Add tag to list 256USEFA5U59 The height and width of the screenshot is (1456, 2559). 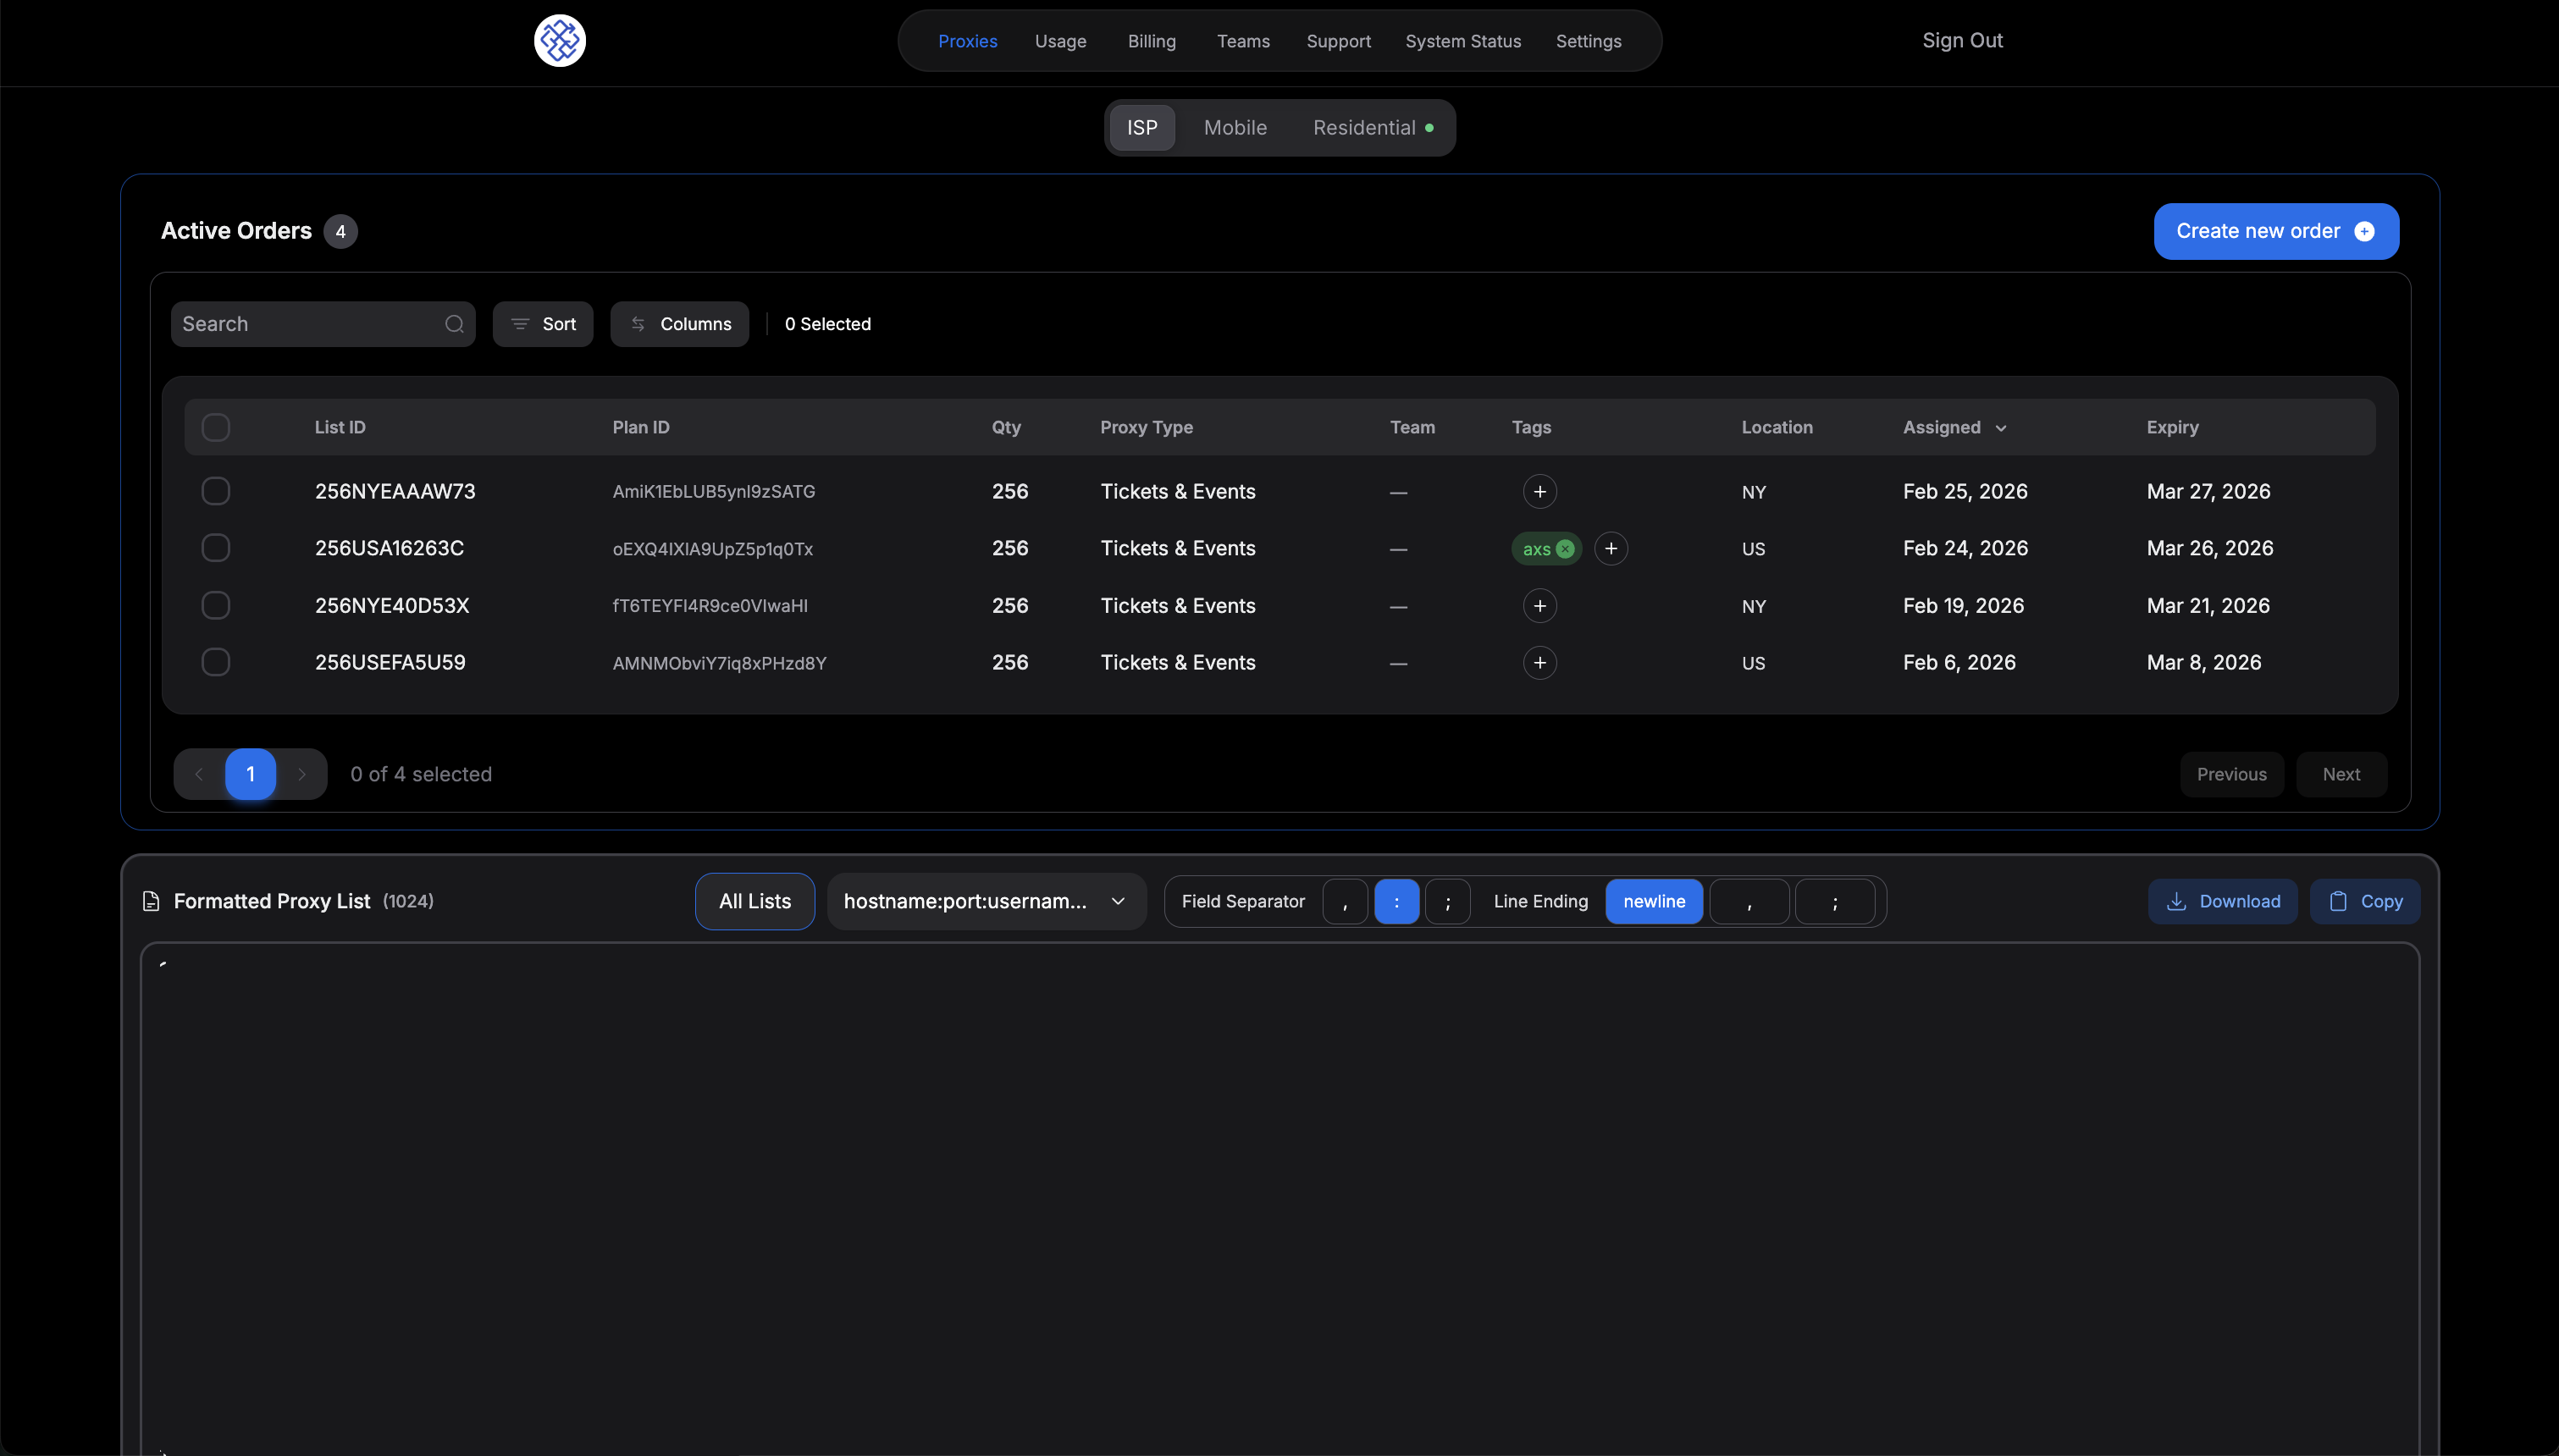pos(1539,663)
